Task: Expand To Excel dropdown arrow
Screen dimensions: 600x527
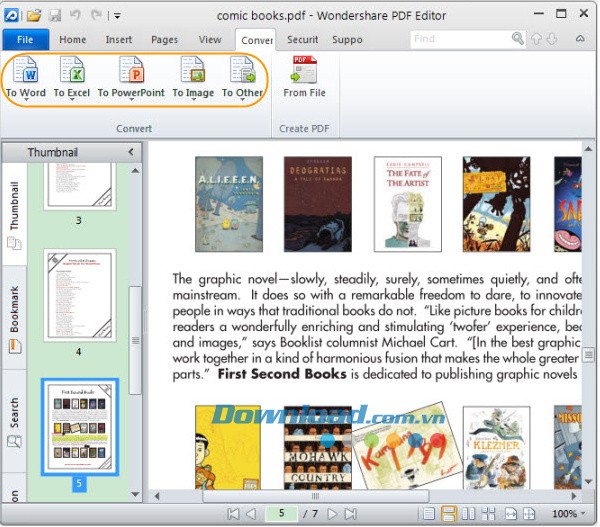Action: point(72,100)
